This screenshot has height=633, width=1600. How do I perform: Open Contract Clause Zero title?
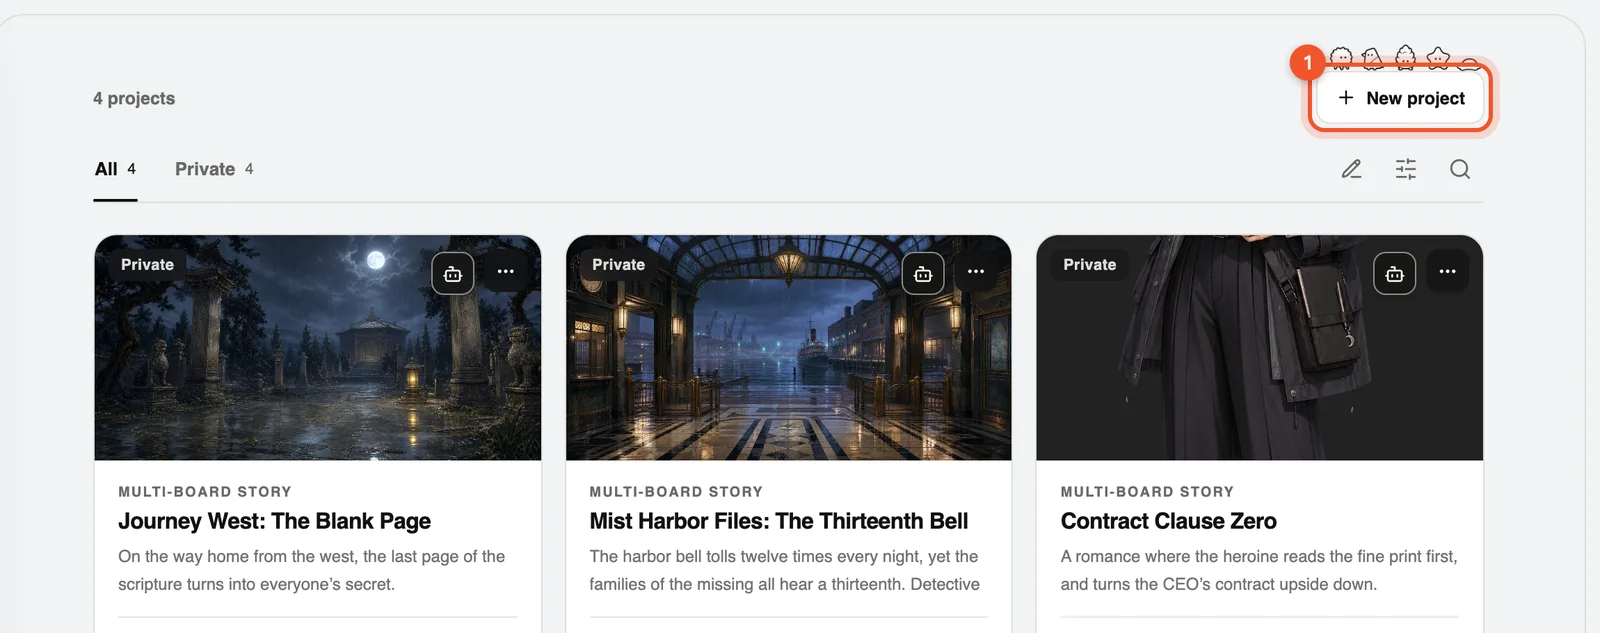click(x=1168, y=521)
